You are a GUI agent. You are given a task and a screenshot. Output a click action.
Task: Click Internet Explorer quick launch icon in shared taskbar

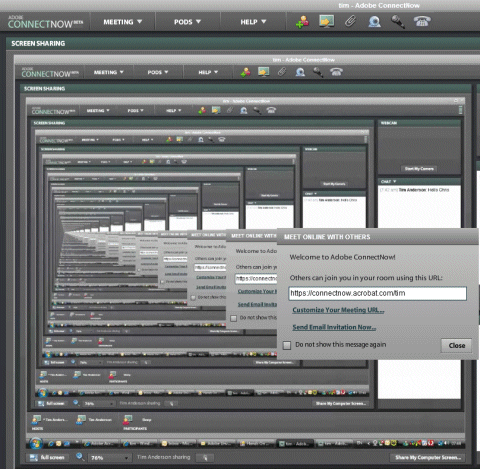[51, 444]
